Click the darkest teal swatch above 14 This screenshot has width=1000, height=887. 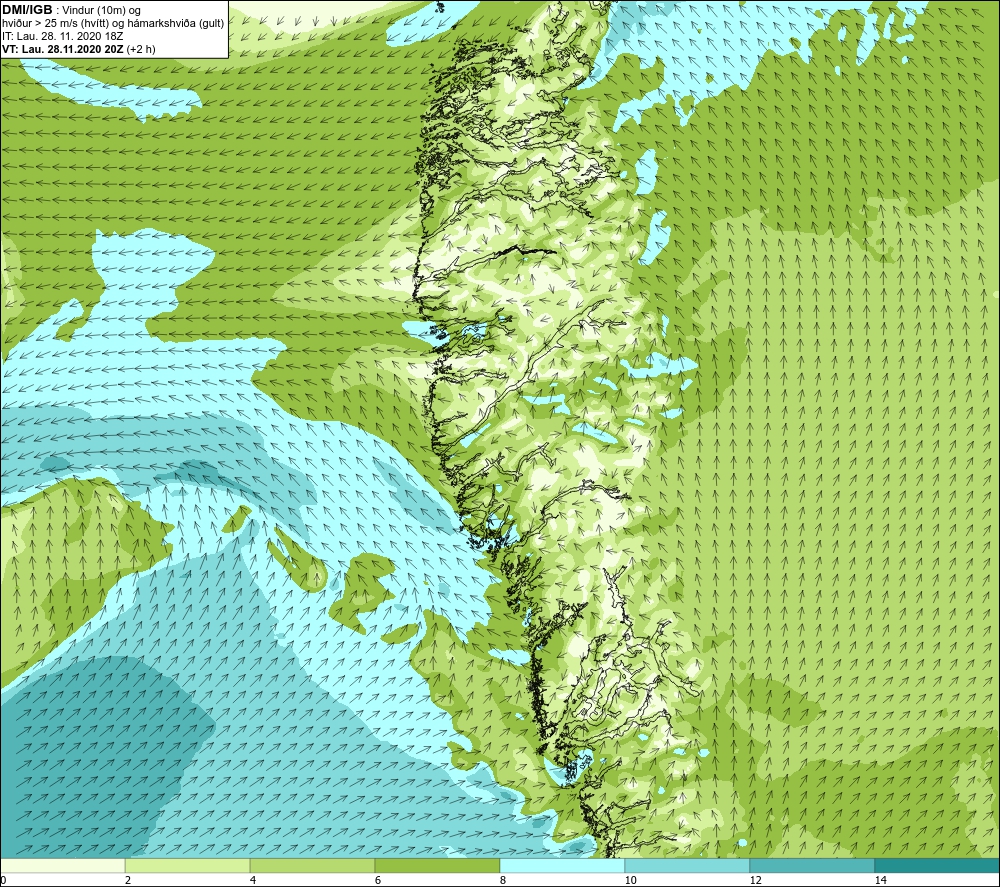pyautogui.click(x=937, y=865)
